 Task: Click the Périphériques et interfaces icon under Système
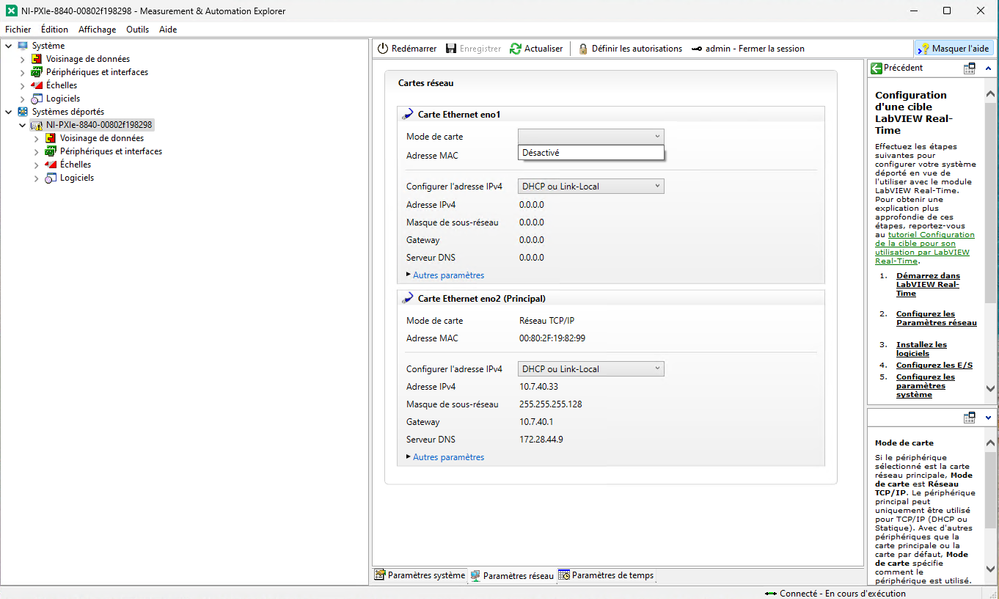point(37,72)
